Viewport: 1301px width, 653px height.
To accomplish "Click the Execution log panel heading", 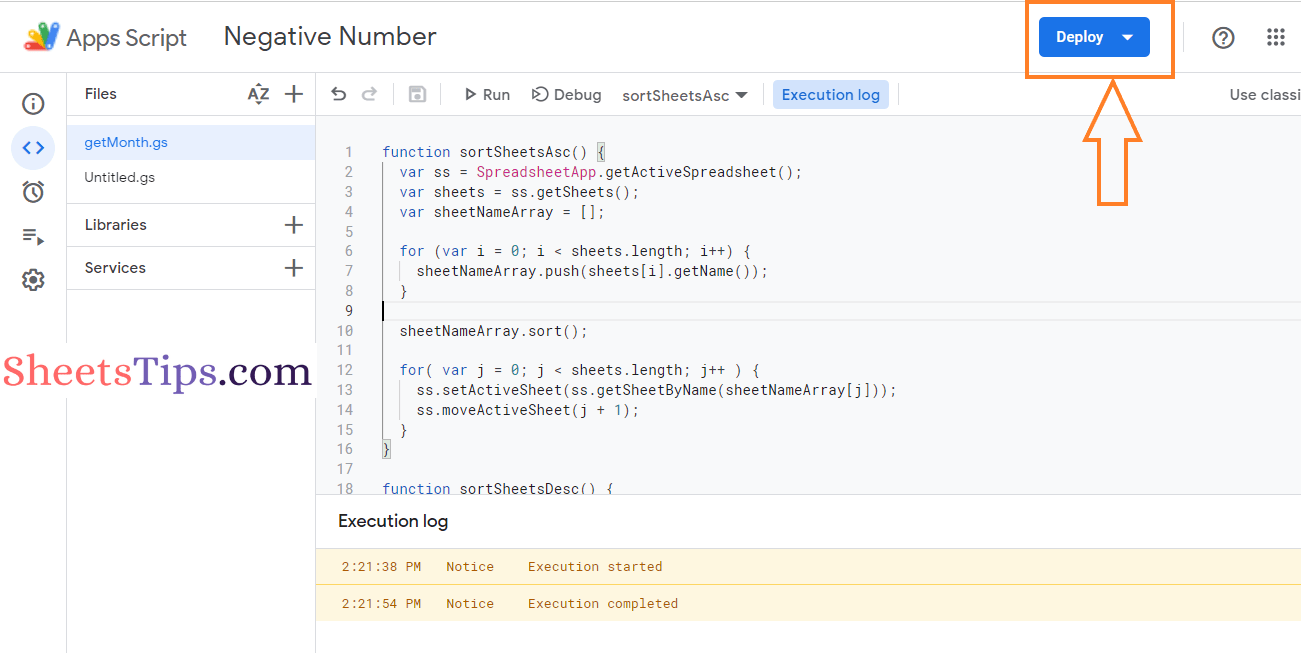I will click(393, 521).
